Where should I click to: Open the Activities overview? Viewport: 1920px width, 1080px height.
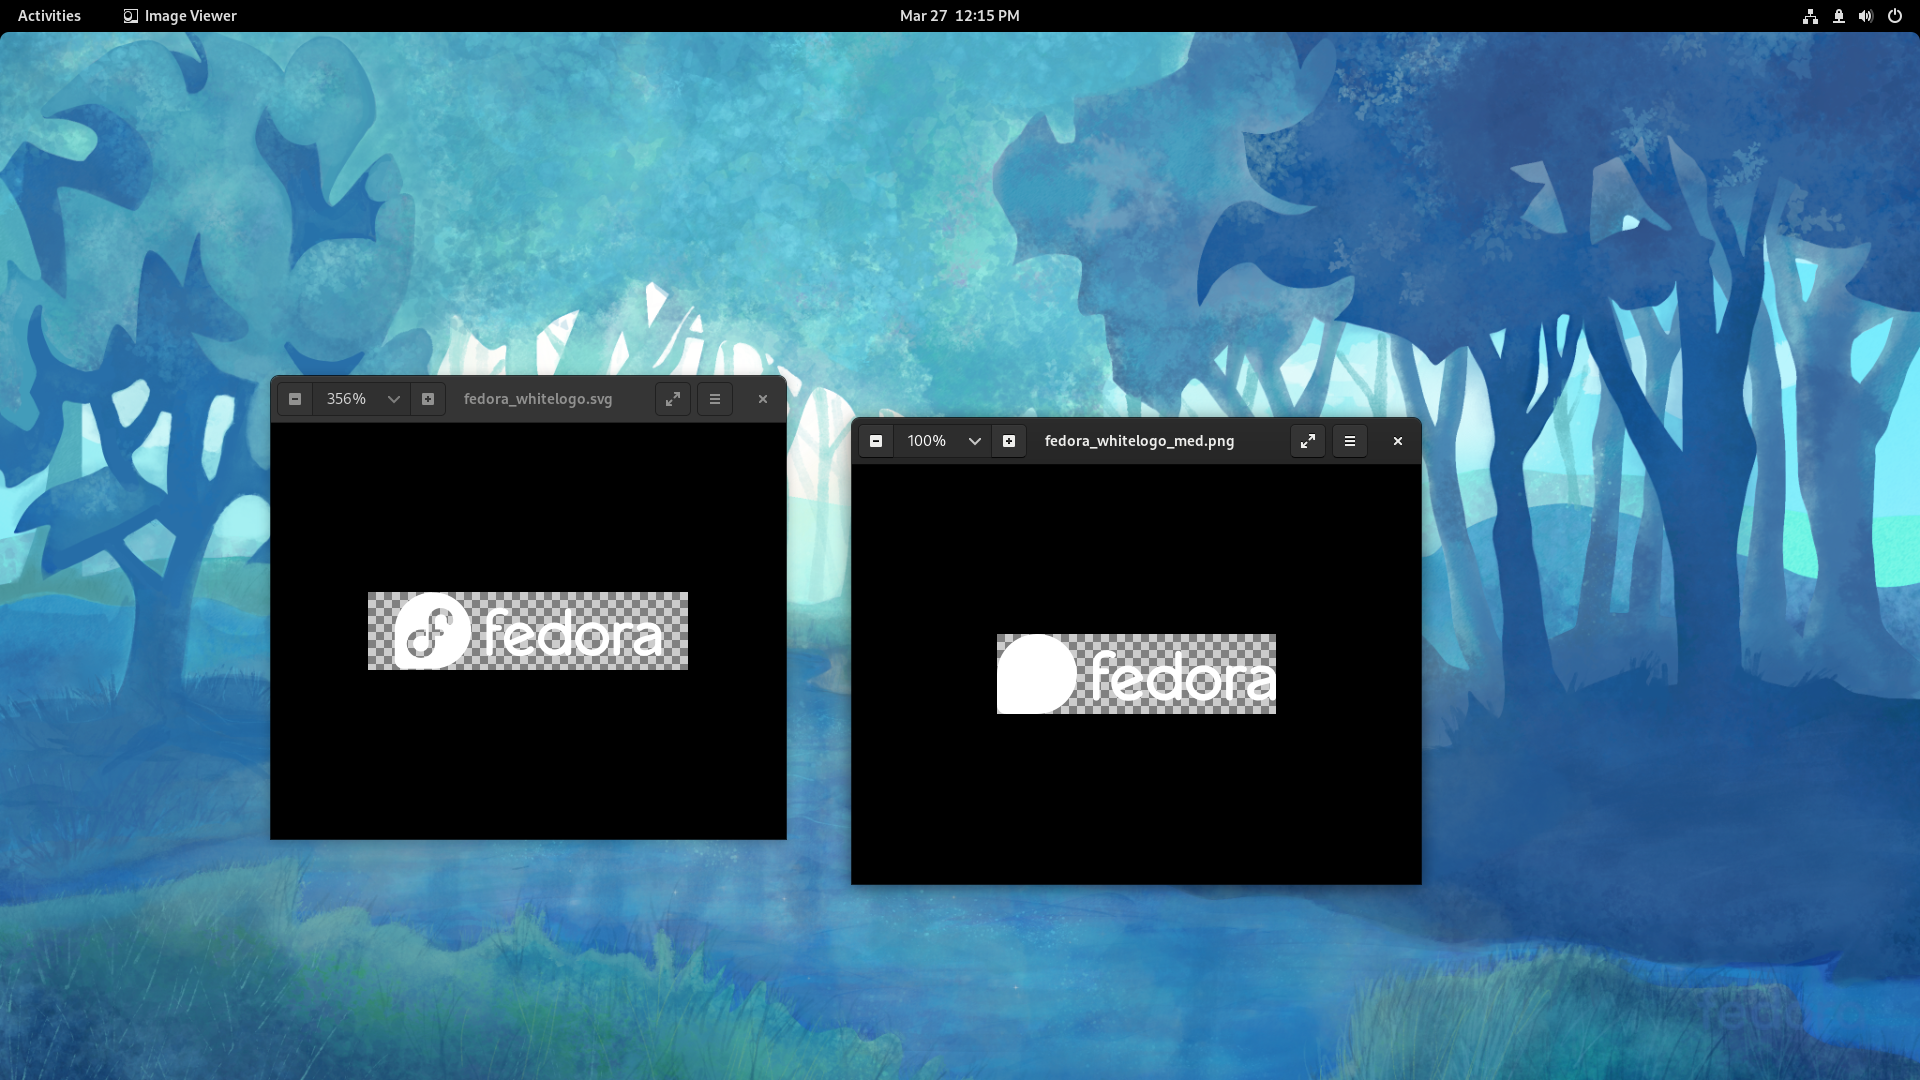click(49, 16)
